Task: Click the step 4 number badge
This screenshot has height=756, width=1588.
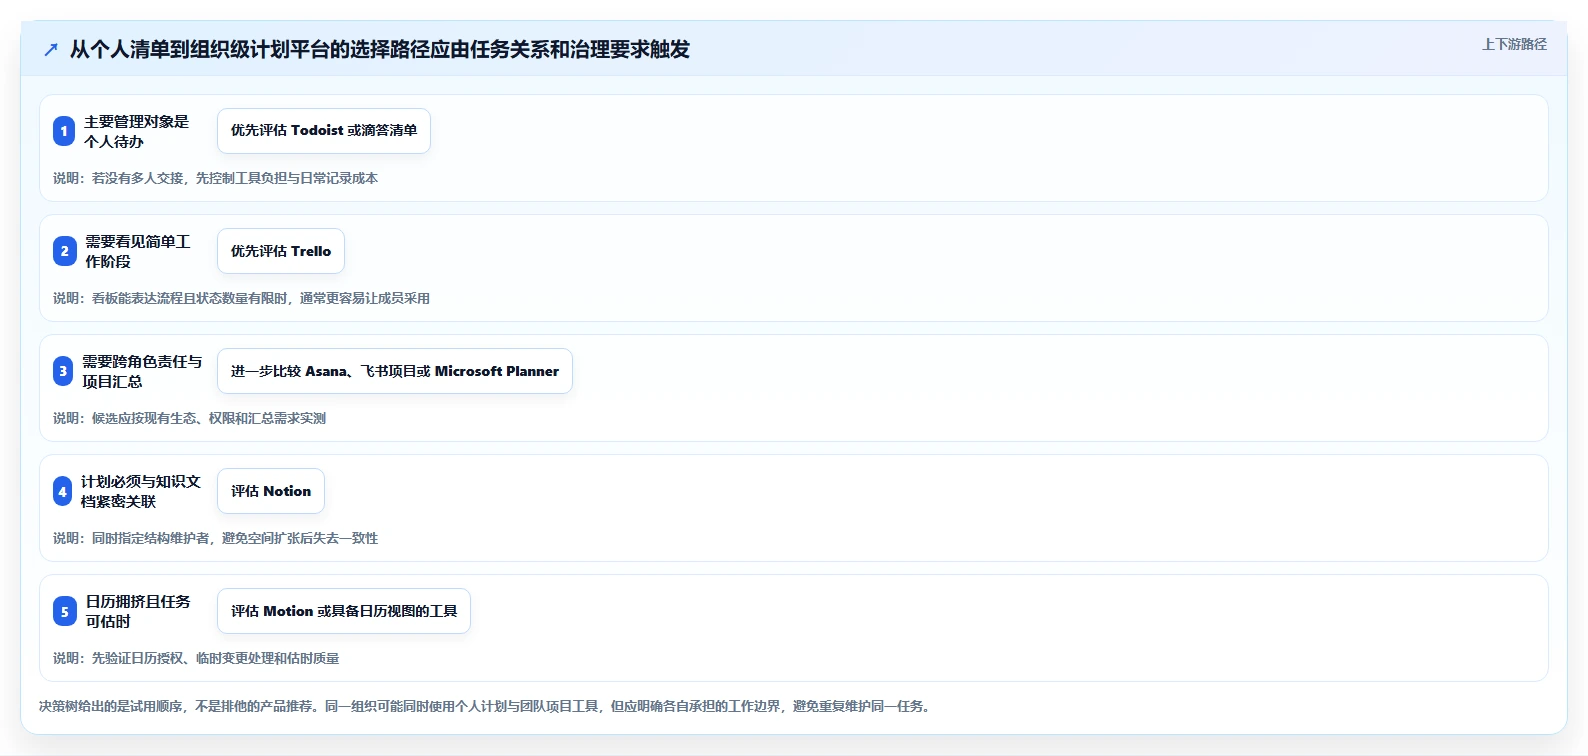Action: click(62, 491)
